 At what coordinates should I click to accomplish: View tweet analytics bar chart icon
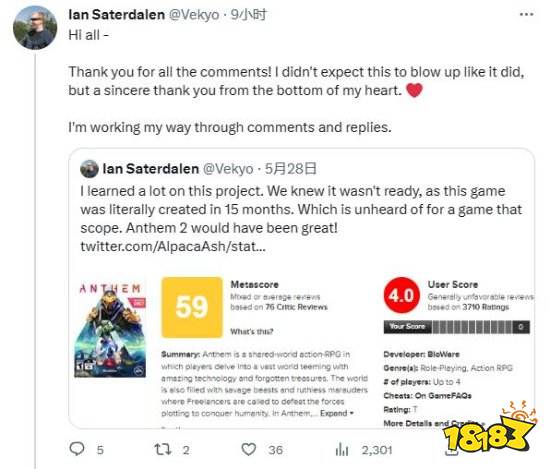tap(342, 450)
